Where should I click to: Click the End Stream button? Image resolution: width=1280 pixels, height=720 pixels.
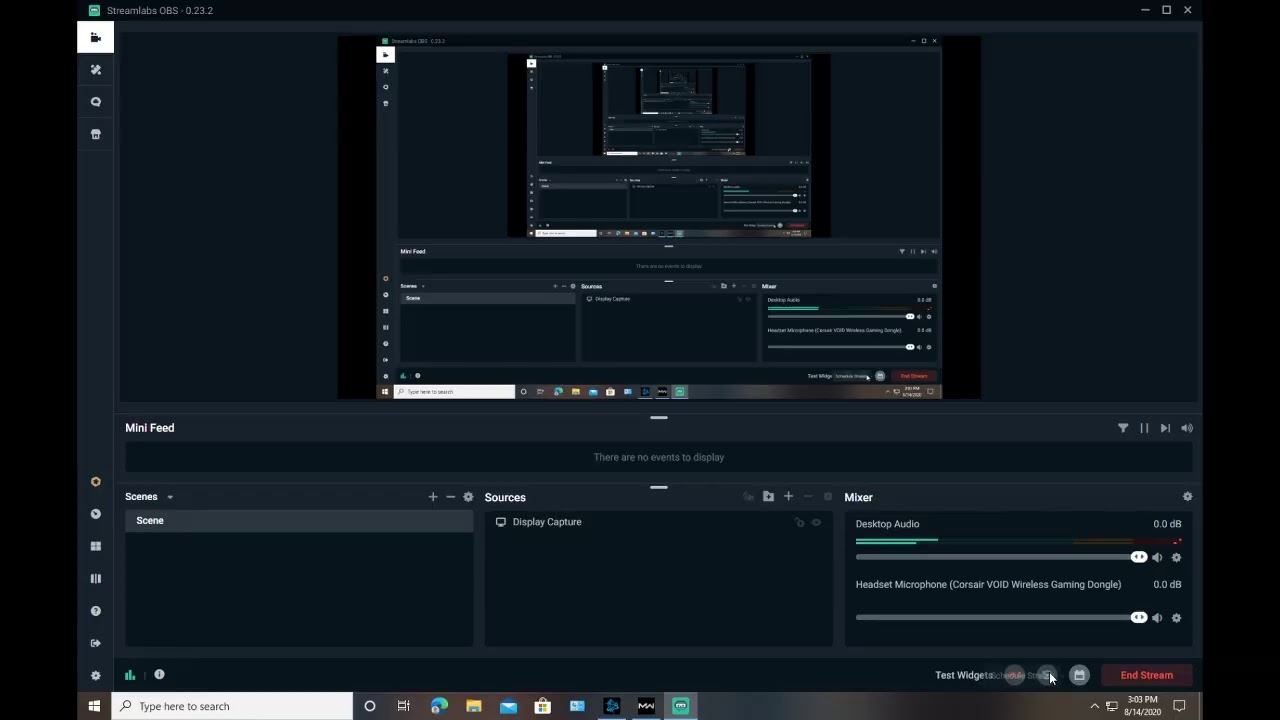pos(1147,675)
